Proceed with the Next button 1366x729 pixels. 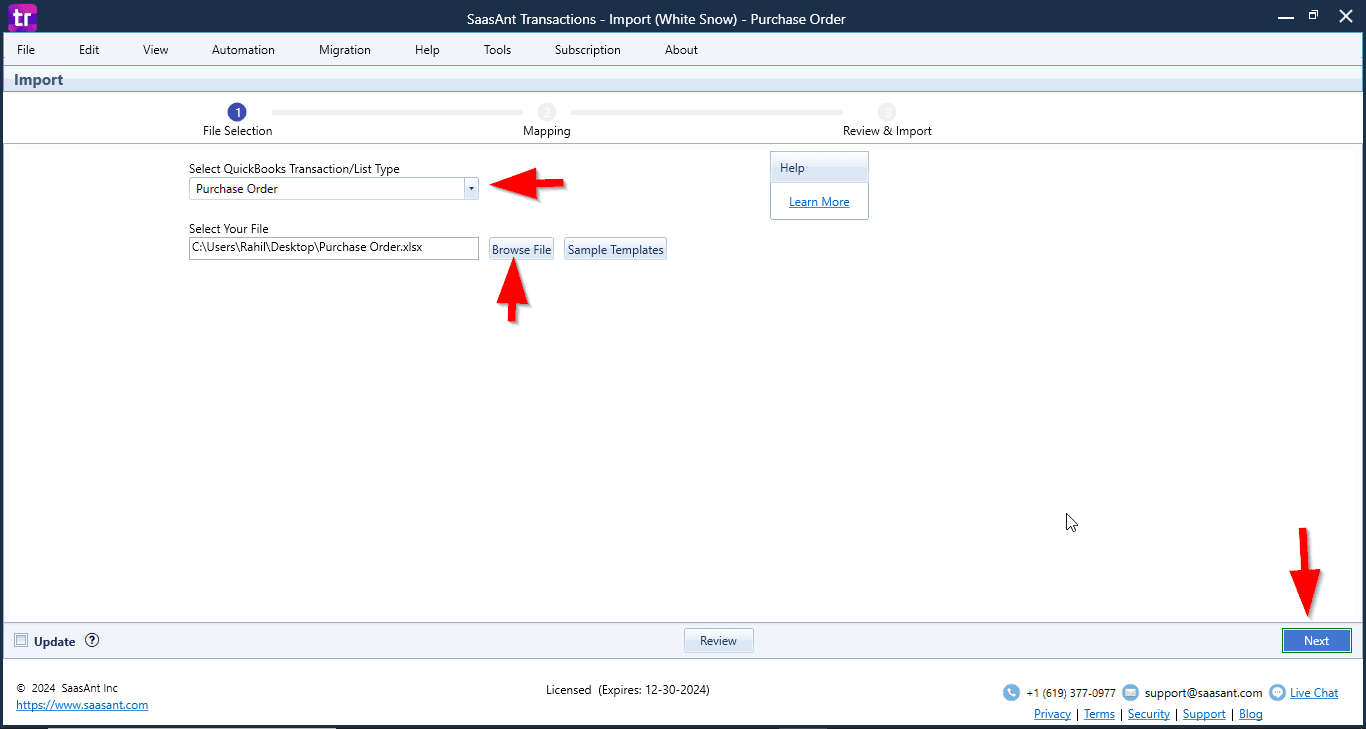(x=1316, y=641)
